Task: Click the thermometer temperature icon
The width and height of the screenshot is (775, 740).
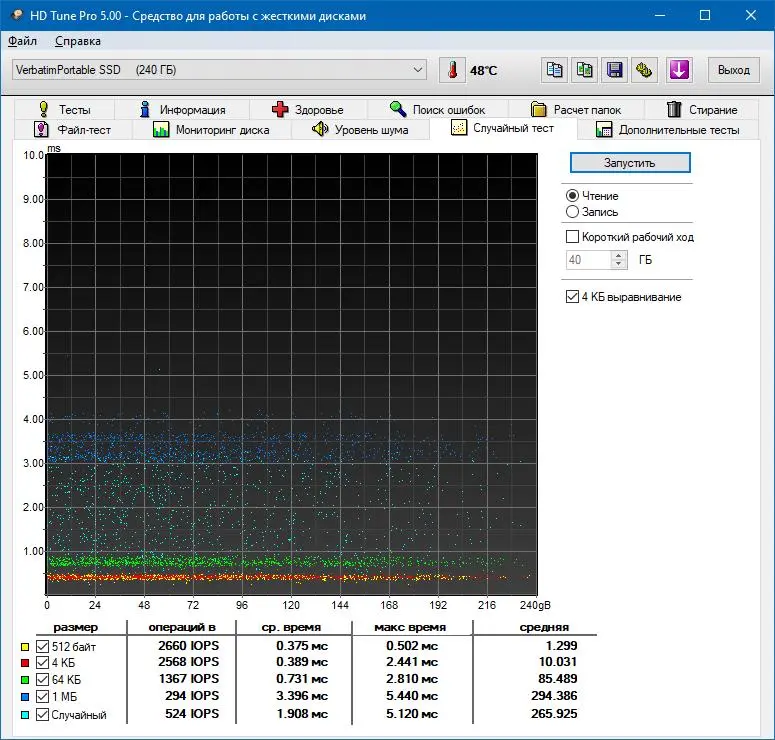Action: pos(452,70)
